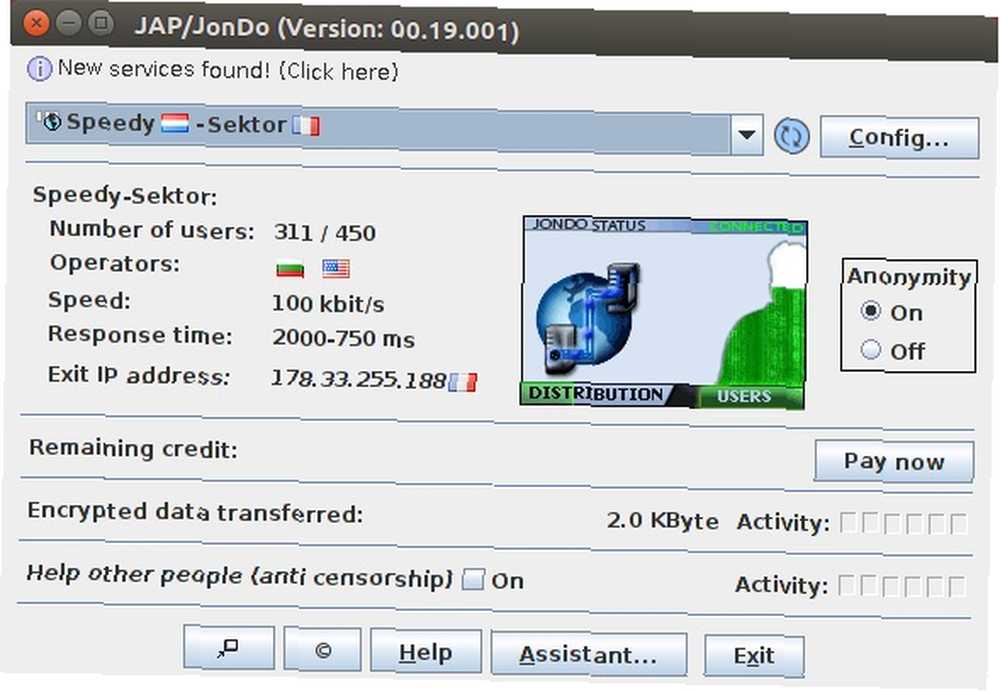The image size is (1000, 692).
Task: Click the 2.0 KByte transferred value
Action: pos(663,520)
